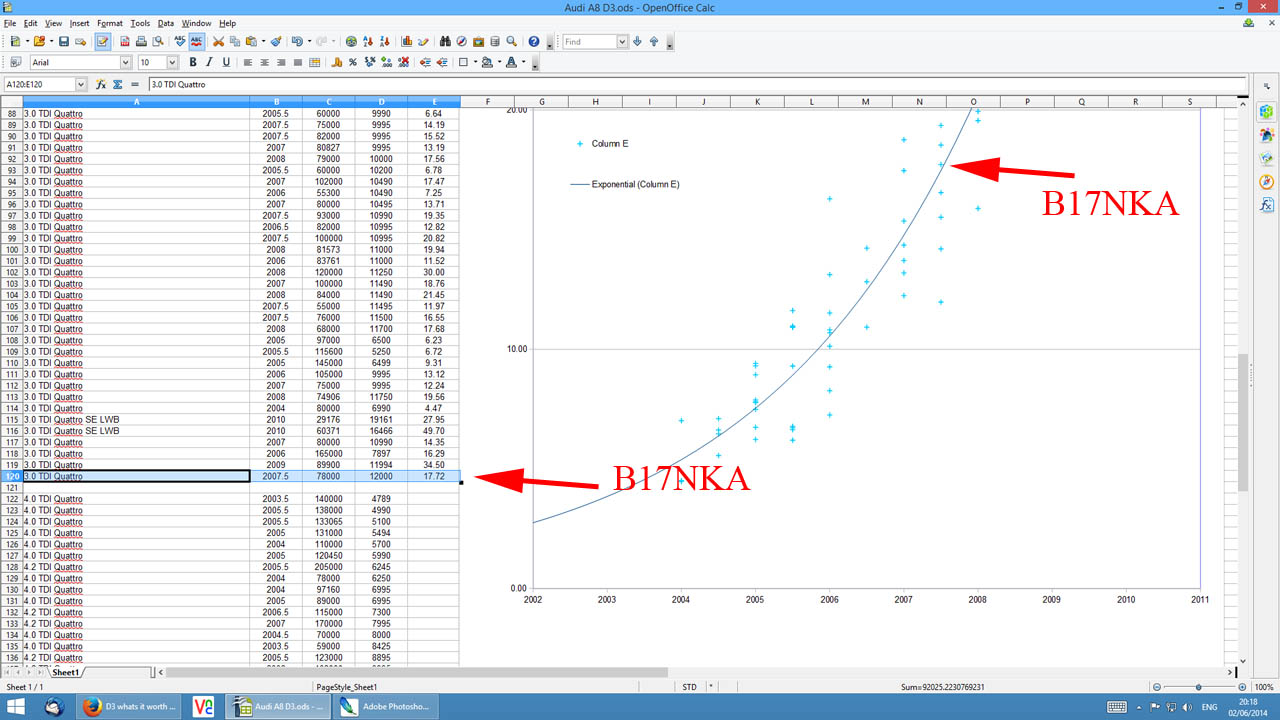Click the New document icon

(14, 42)
